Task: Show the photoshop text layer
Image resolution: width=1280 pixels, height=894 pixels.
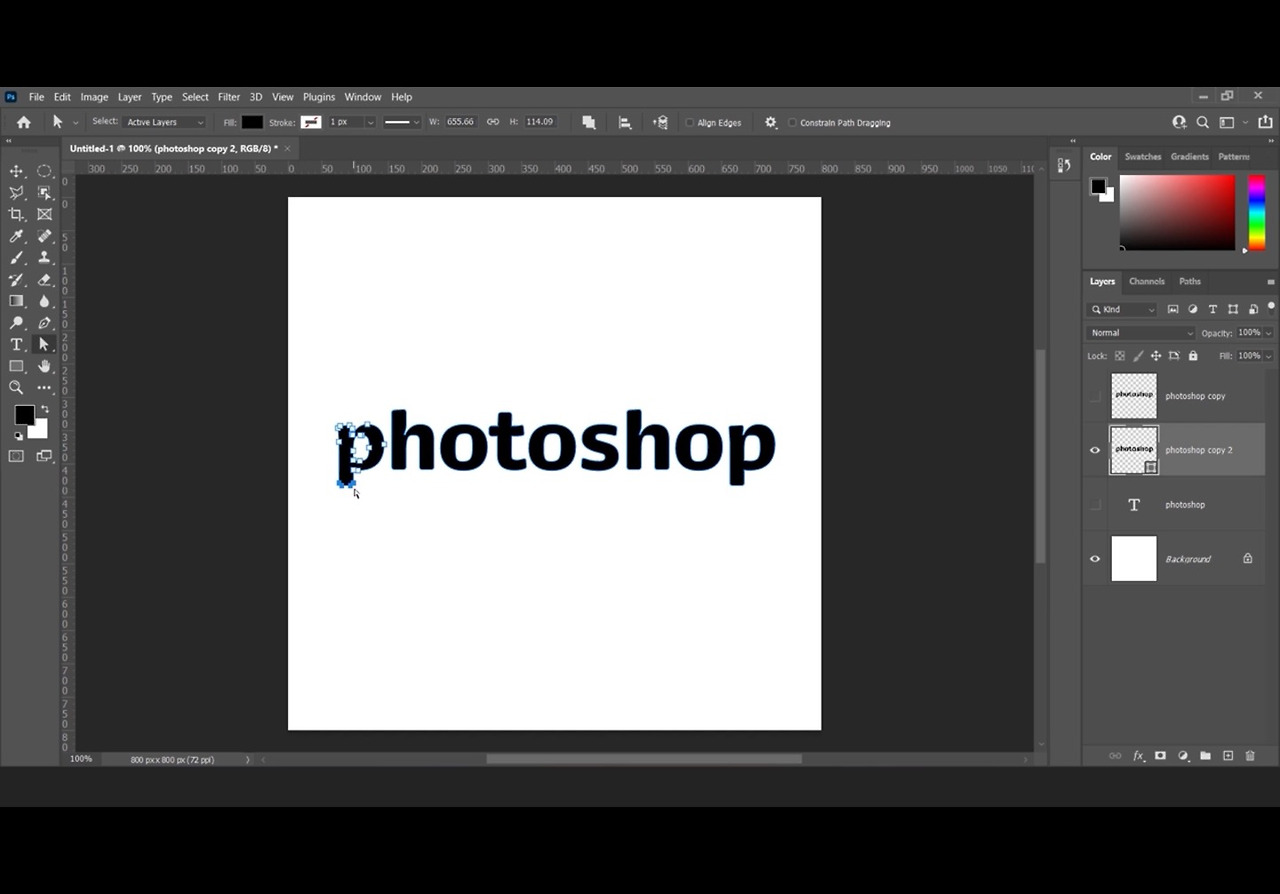Action: pyautogui.click(x=1095, y=505)
